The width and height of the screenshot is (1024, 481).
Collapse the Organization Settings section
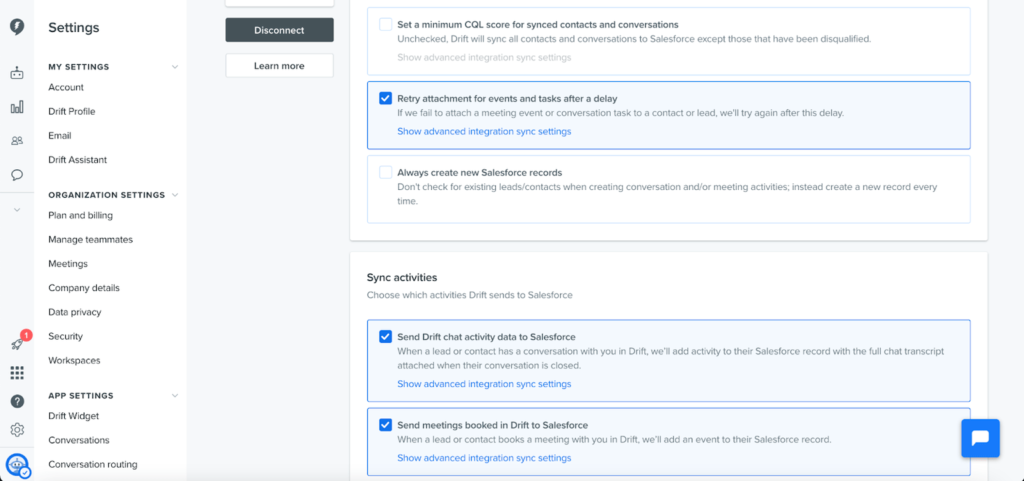tap(174, 194)
